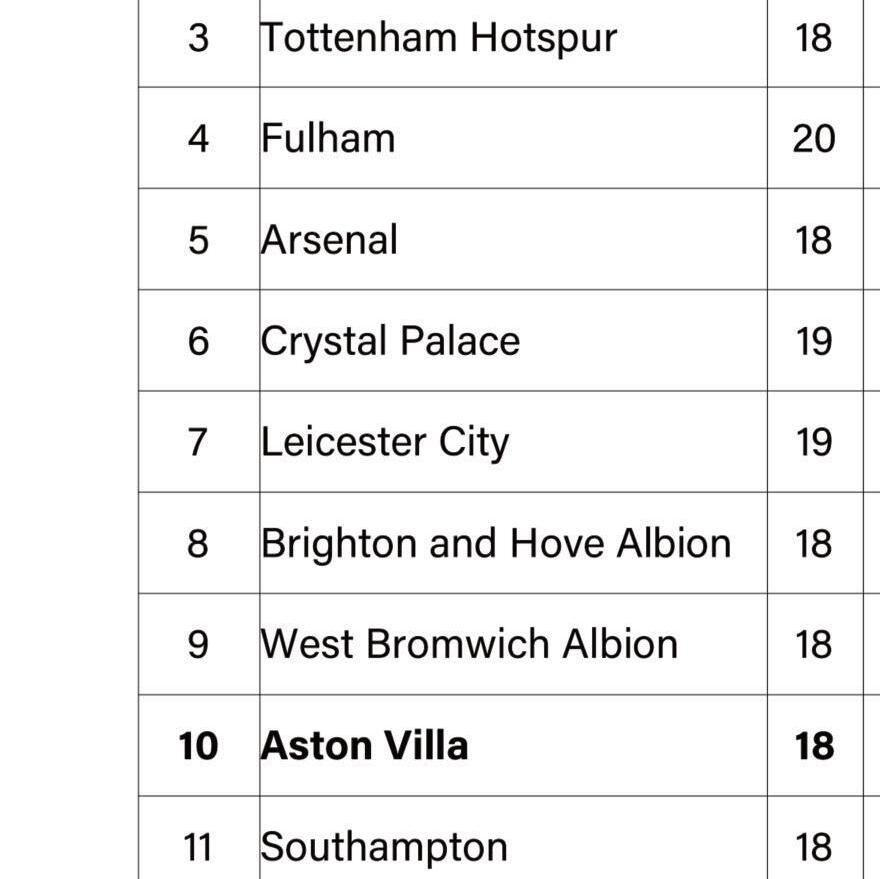Click position number 7 in Leicester's row
This screenshot has width=880, height=879.
tap(198, 442)
